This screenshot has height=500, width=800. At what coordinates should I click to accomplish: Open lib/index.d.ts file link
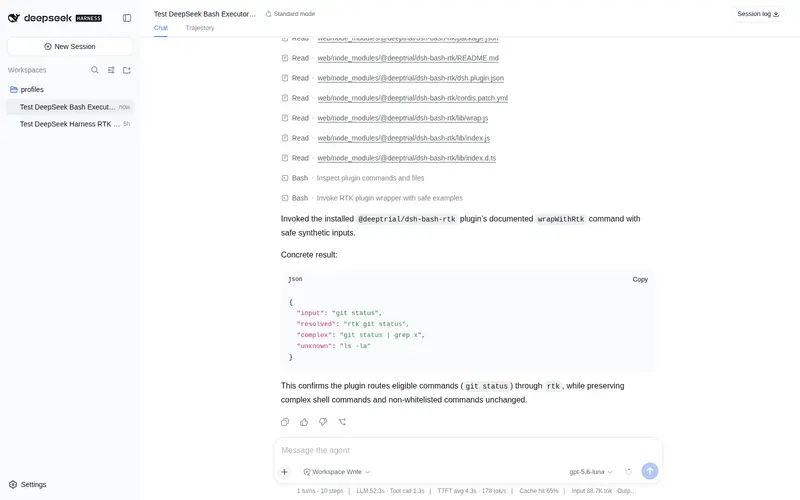[x=406, y=158]
